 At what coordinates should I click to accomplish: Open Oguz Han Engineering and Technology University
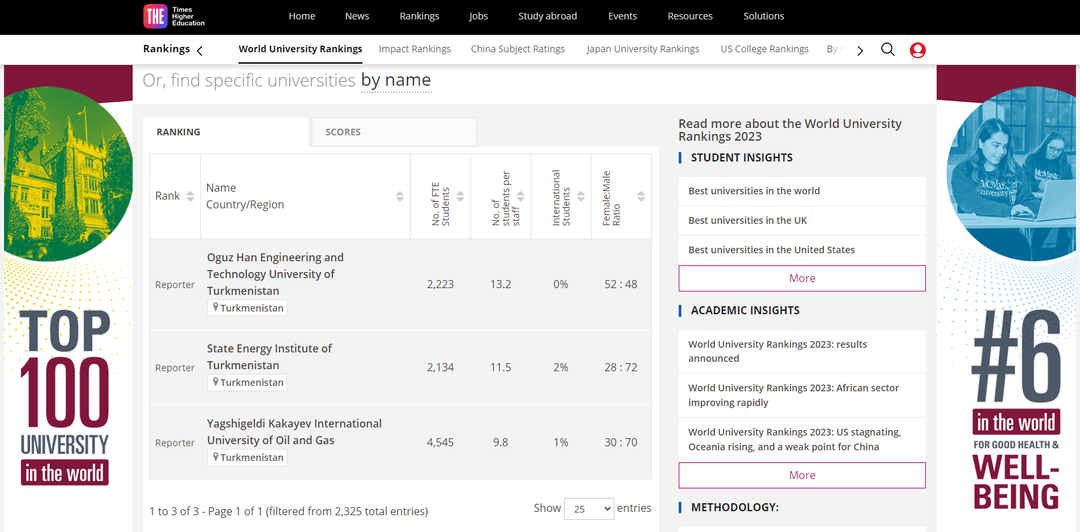coord(276,274)
